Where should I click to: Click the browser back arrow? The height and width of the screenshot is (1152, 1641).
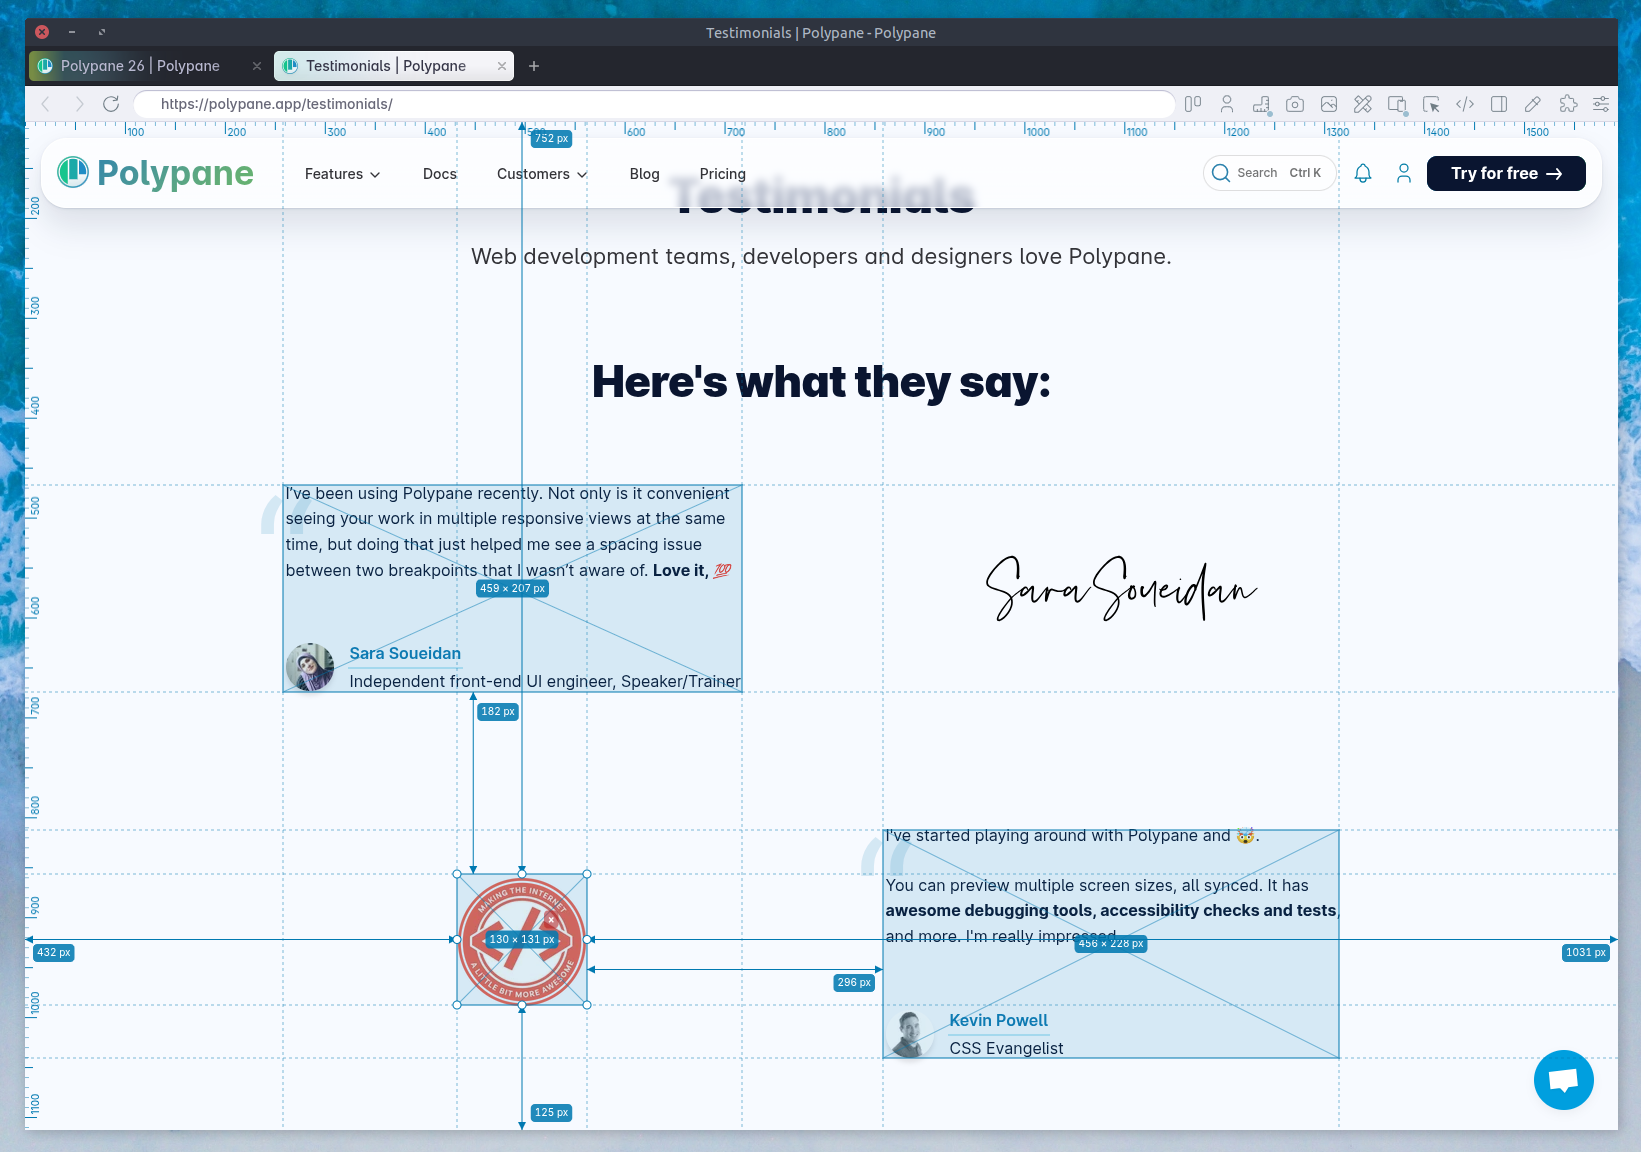(45, 104)
